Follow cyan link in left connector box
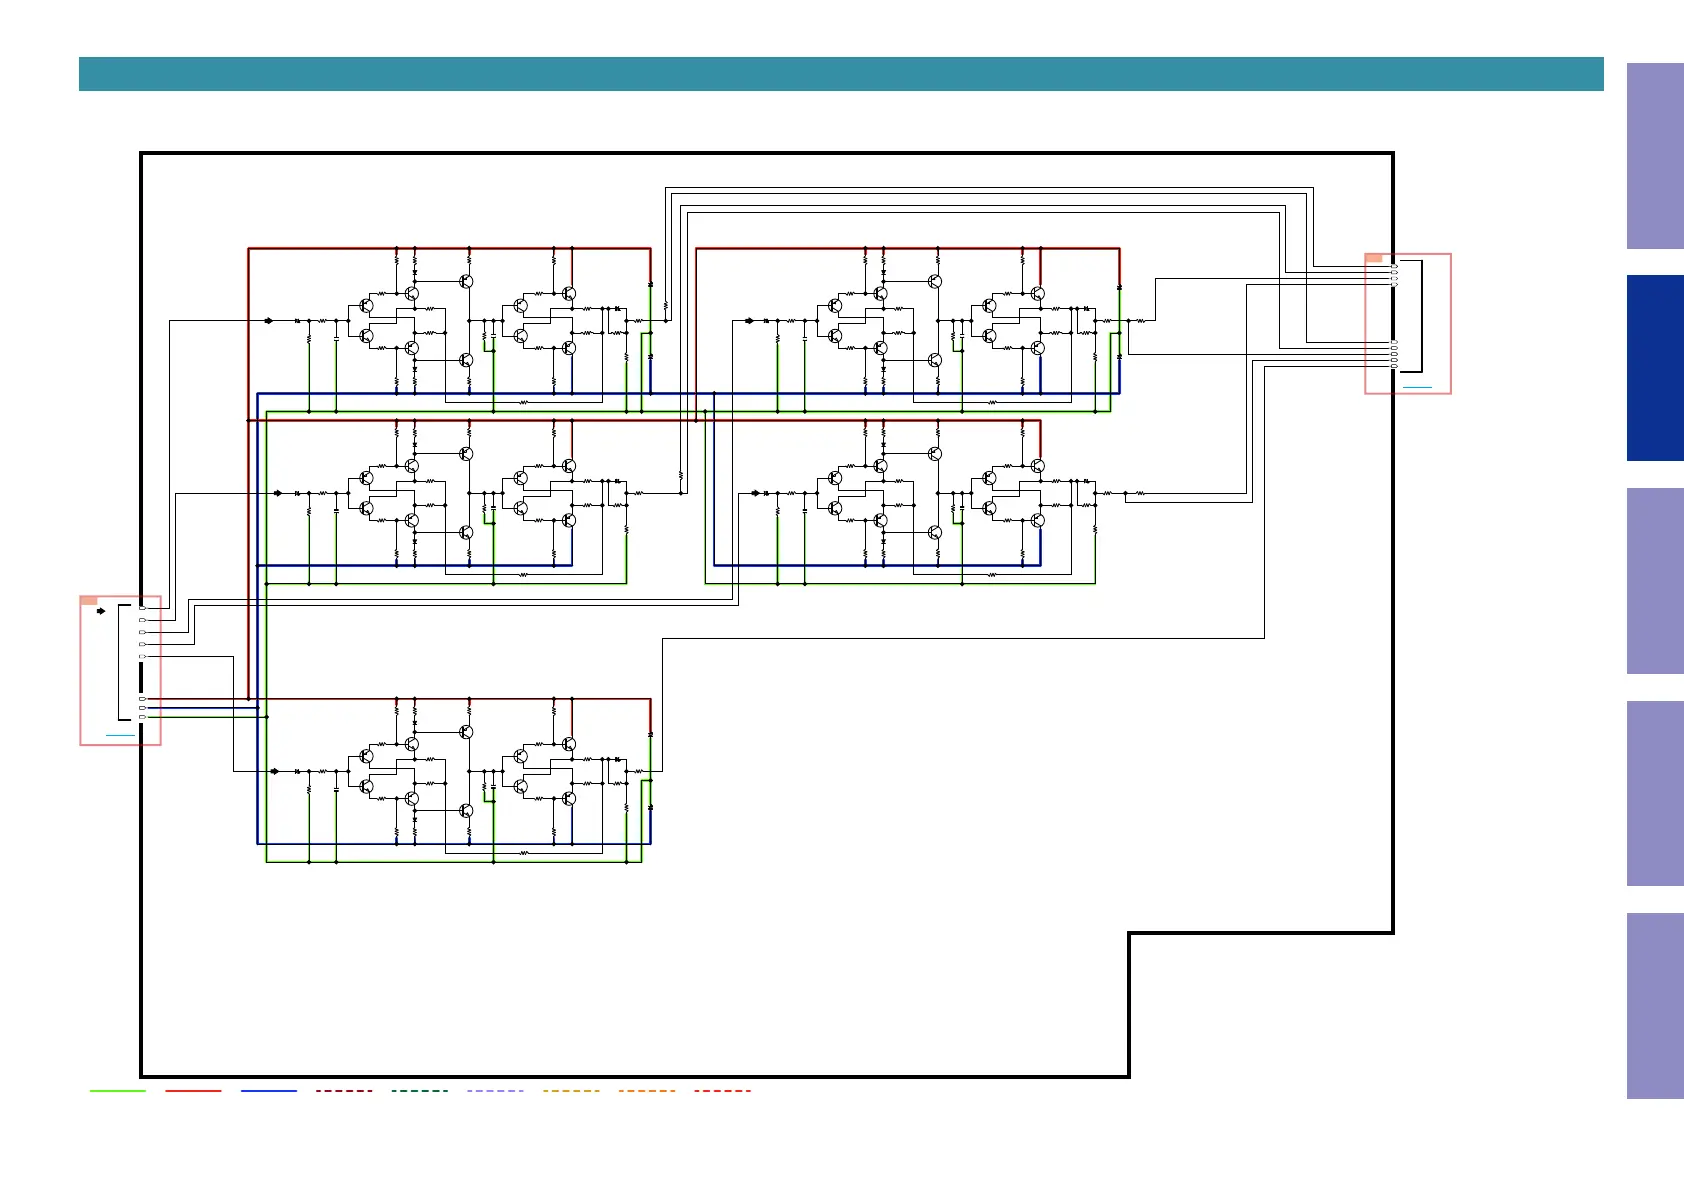This screenshot has width=1684, height=1191. click(x=120, y=735)
